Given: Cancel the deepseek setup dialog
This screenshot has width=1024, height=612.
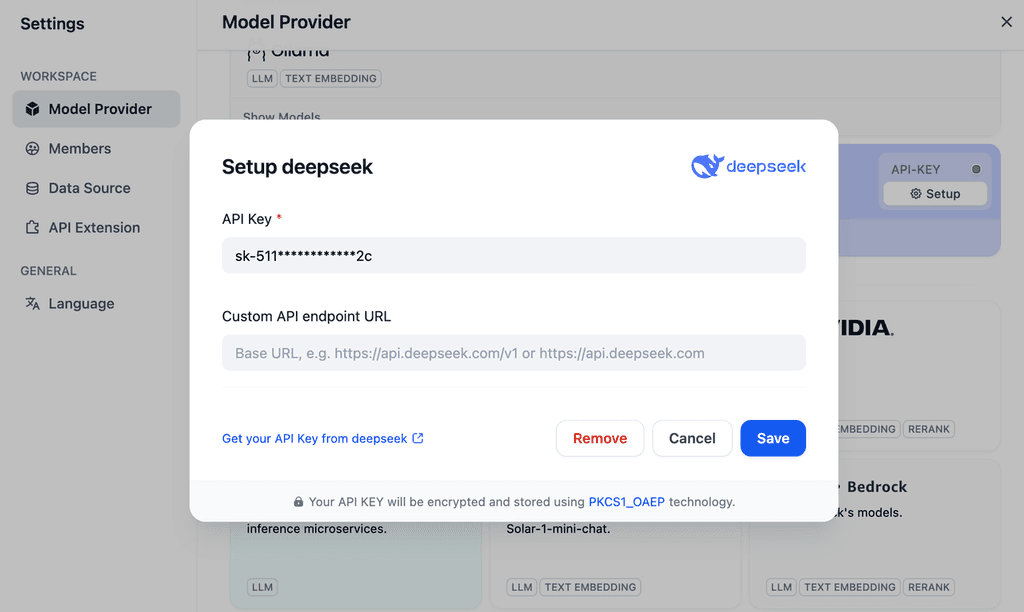Looking at the screenshot, I should [x=692, y=438].
